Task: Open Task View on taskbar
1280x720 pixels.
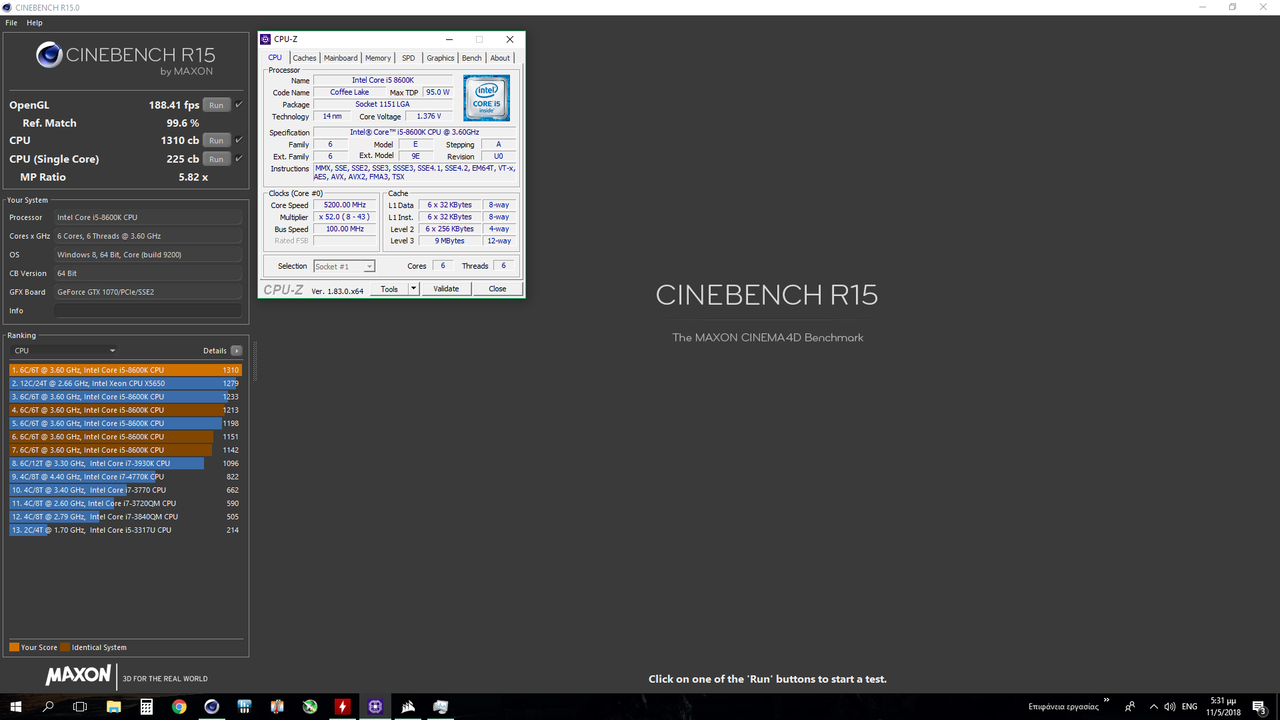Action: pos(81,706)
